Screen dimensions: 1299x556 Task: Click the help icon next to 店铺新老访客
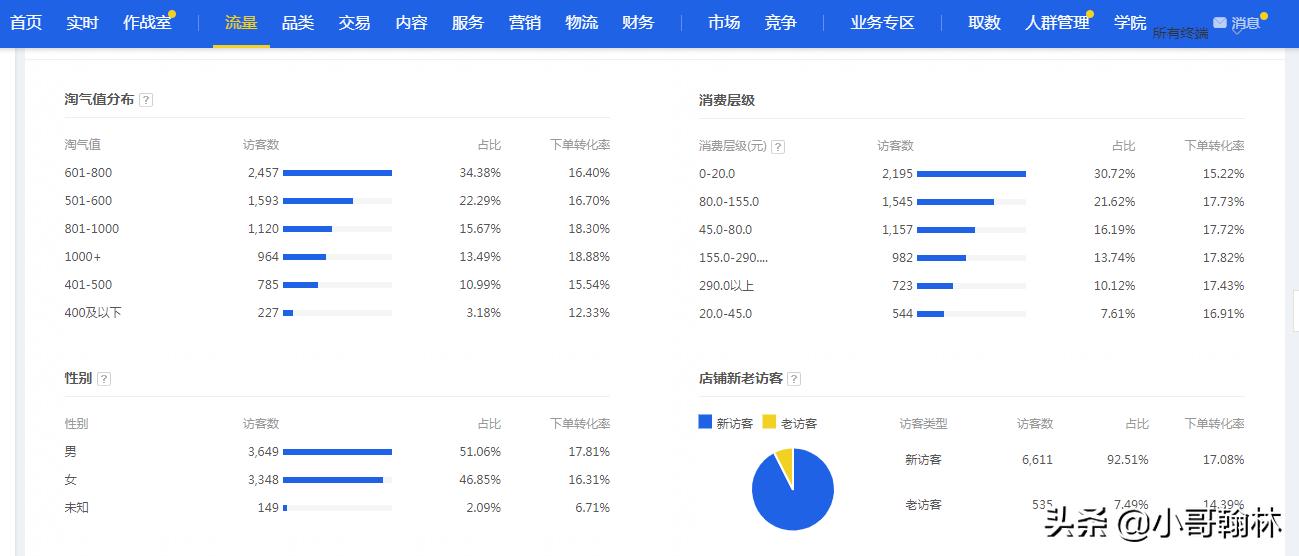click(794, 379)
